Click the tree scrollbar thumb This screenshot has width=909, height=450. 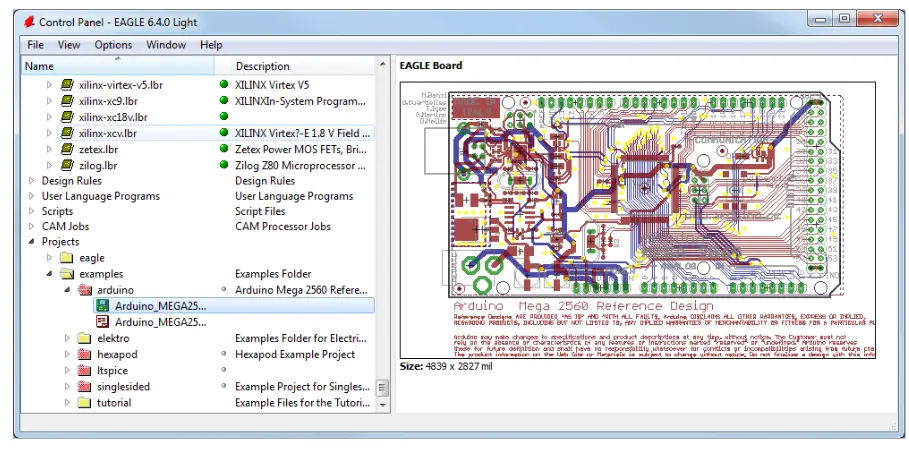[x=382, y=387]
